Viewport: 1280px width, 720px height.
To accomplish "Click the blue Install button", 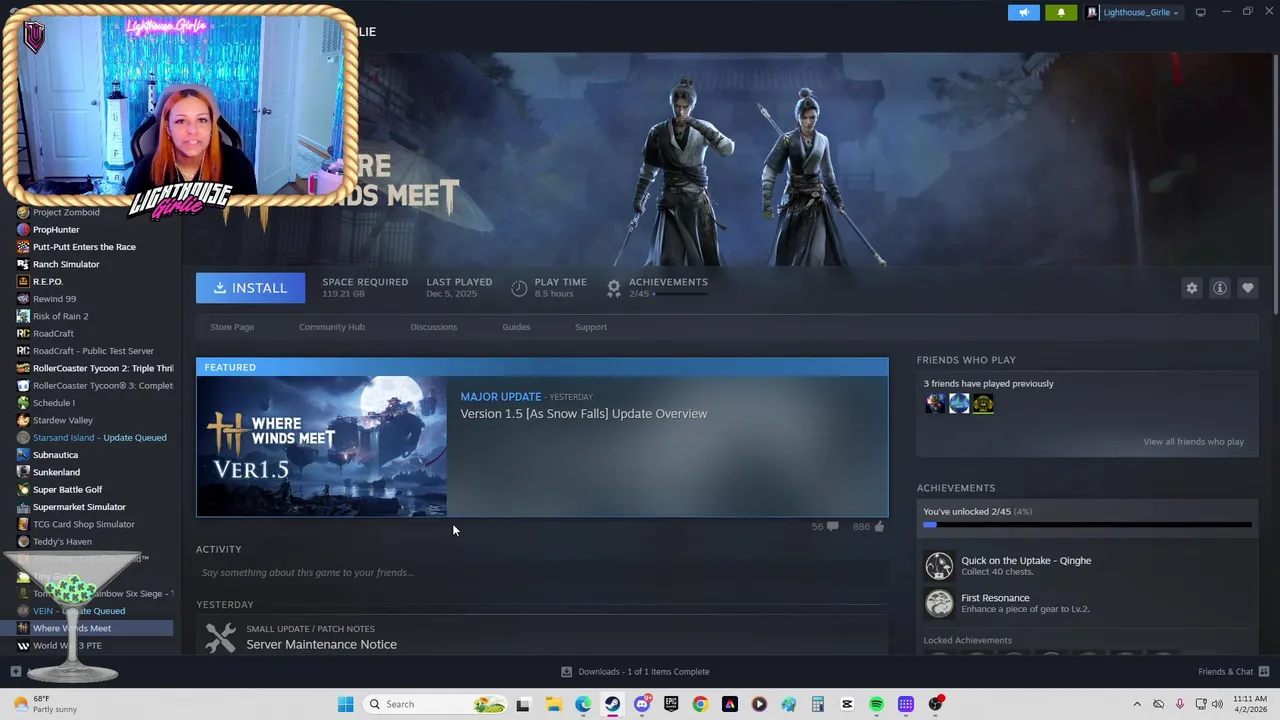I will (x=250, y=288).
